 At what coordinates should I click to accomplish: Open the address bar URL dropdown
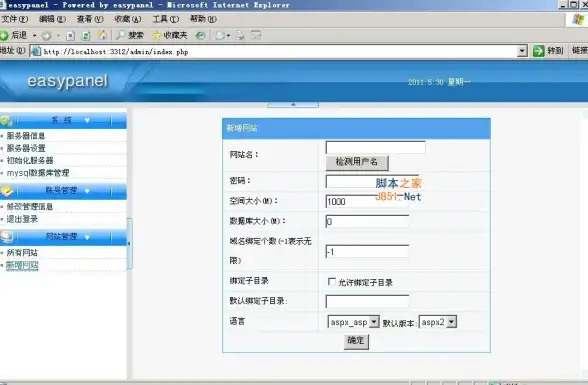tap(522, 51)
